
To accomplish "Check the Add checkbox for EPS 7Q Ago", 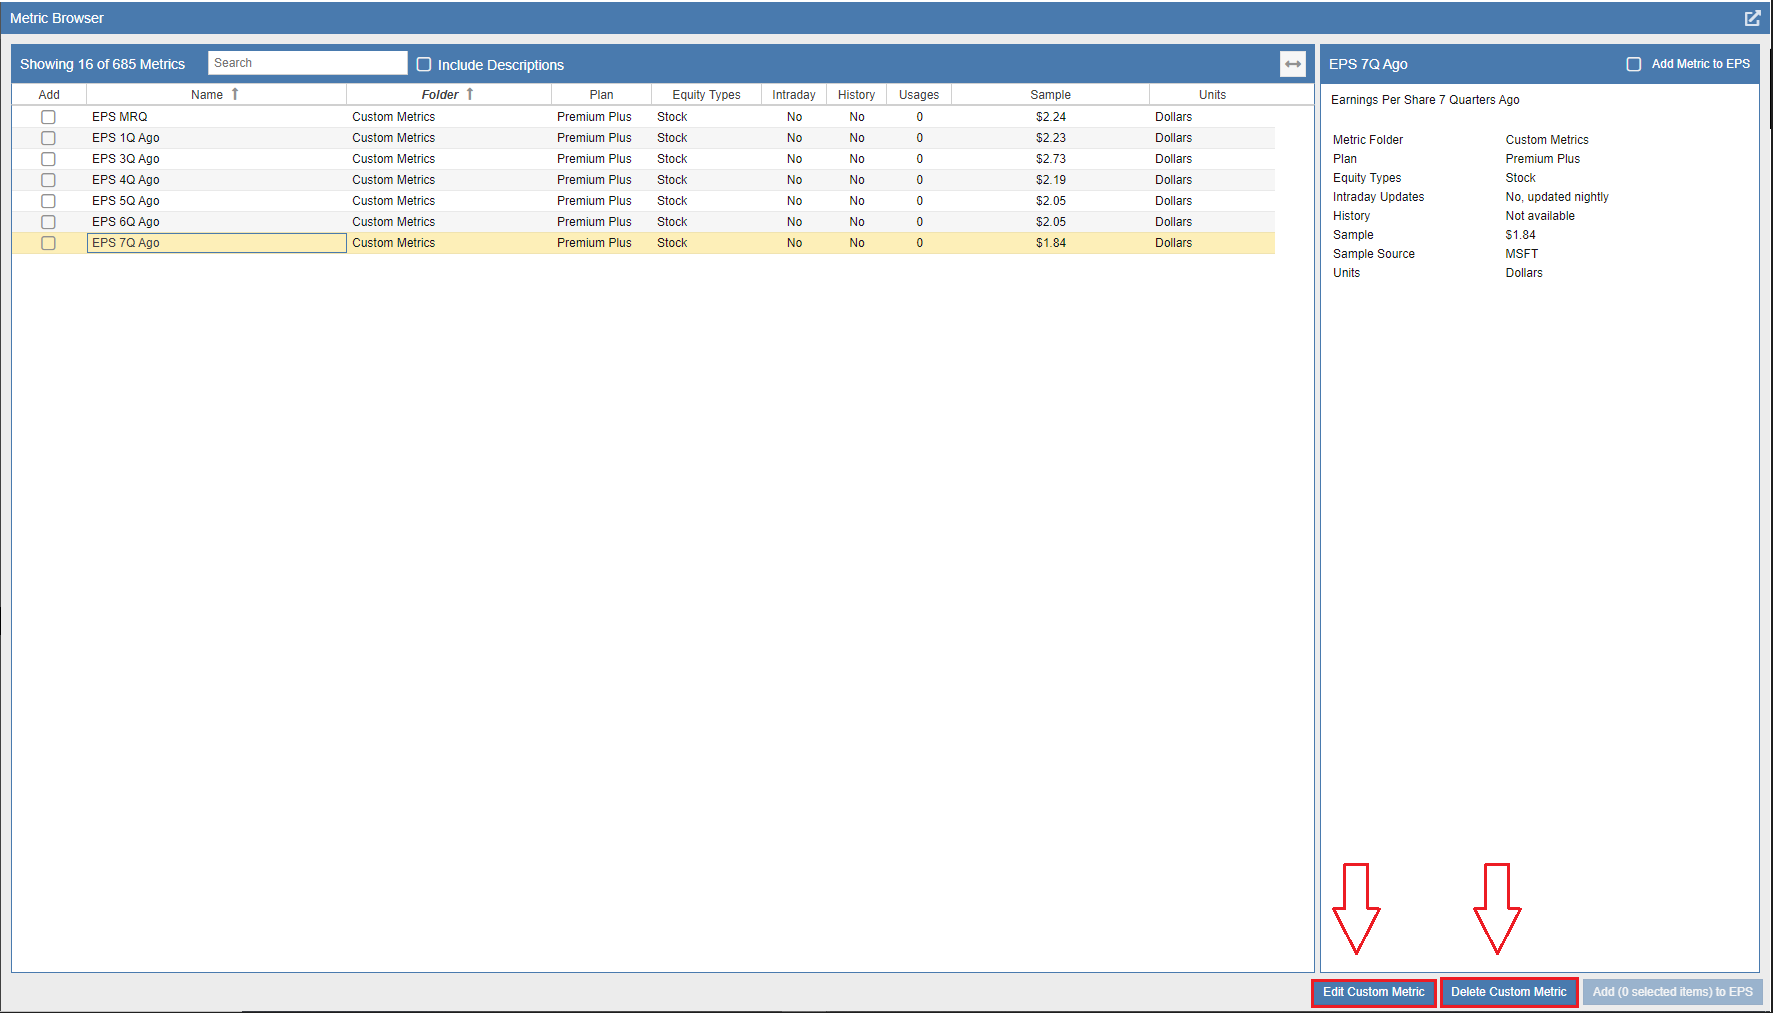I will [48, 242].
